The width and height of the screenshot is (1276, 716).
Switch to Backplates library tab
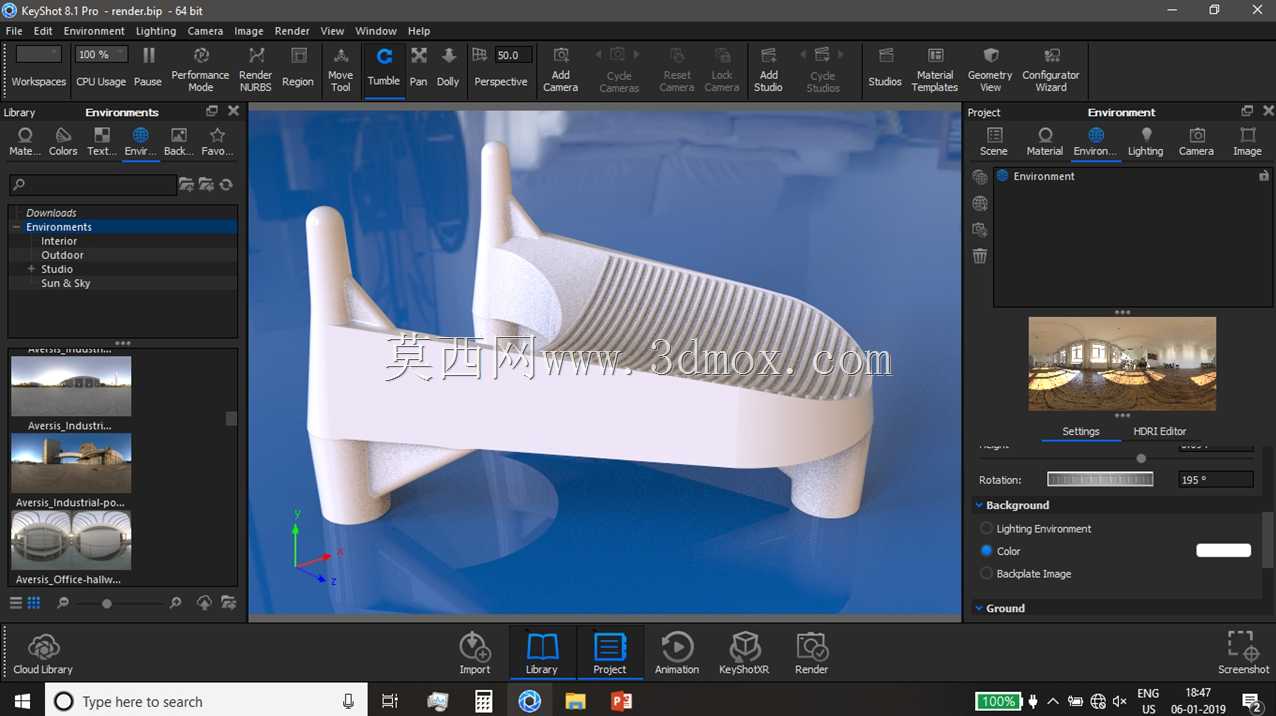point(178,141)
